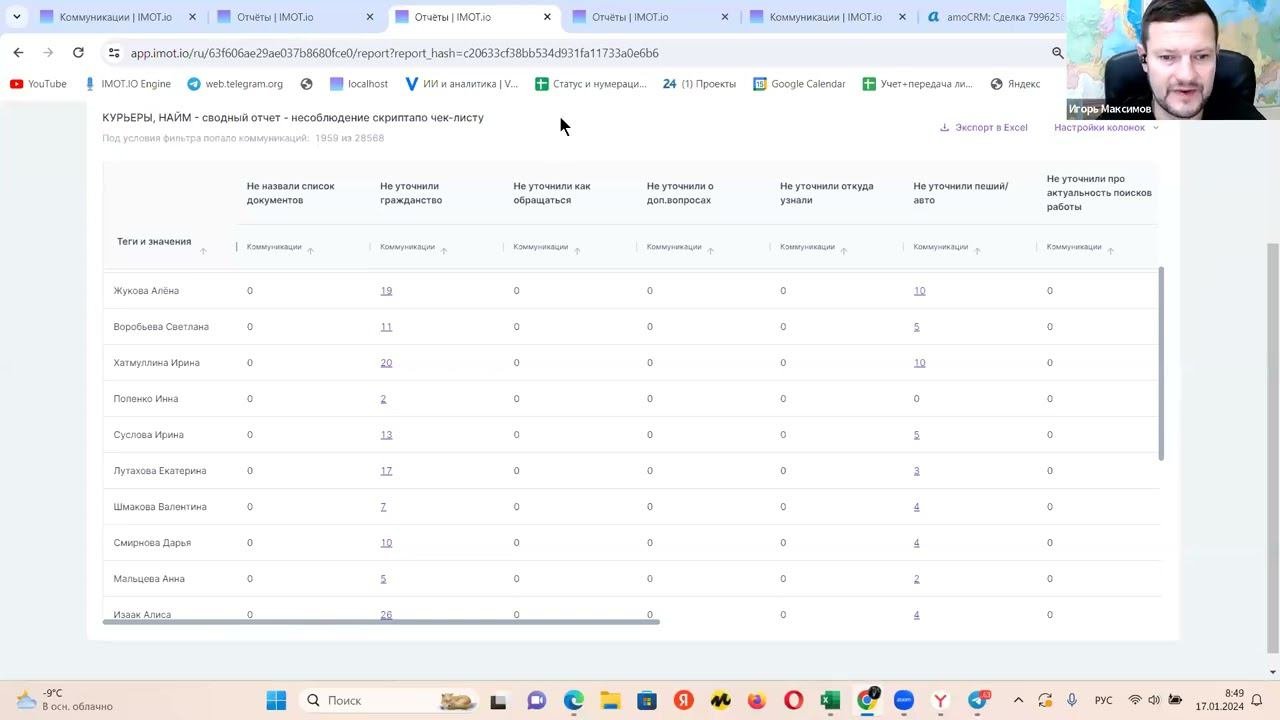Open the browser tab search chevron
Viewport: 1280px width, 720px height.
click(17, 17)
